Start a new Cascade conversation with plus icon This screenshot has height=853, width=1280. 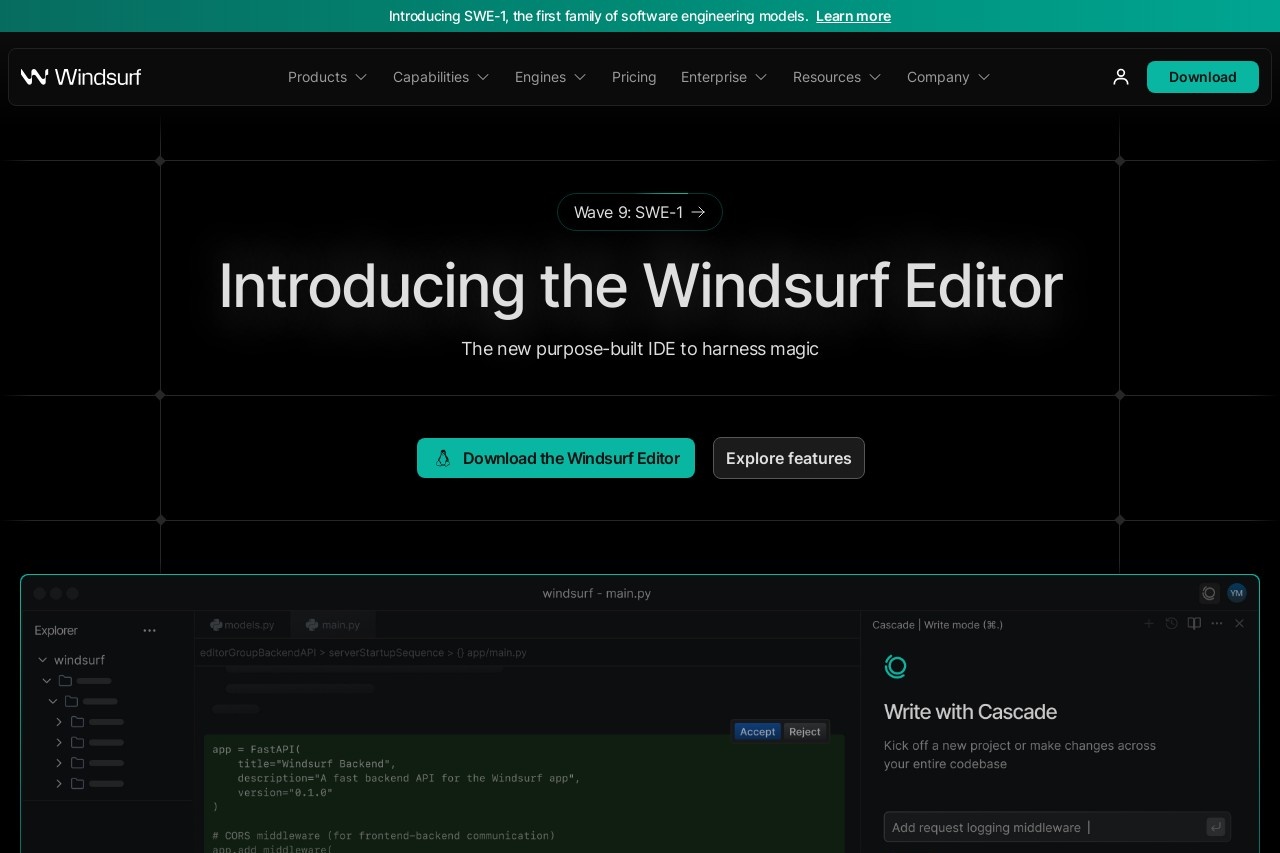click(1149, 624)
